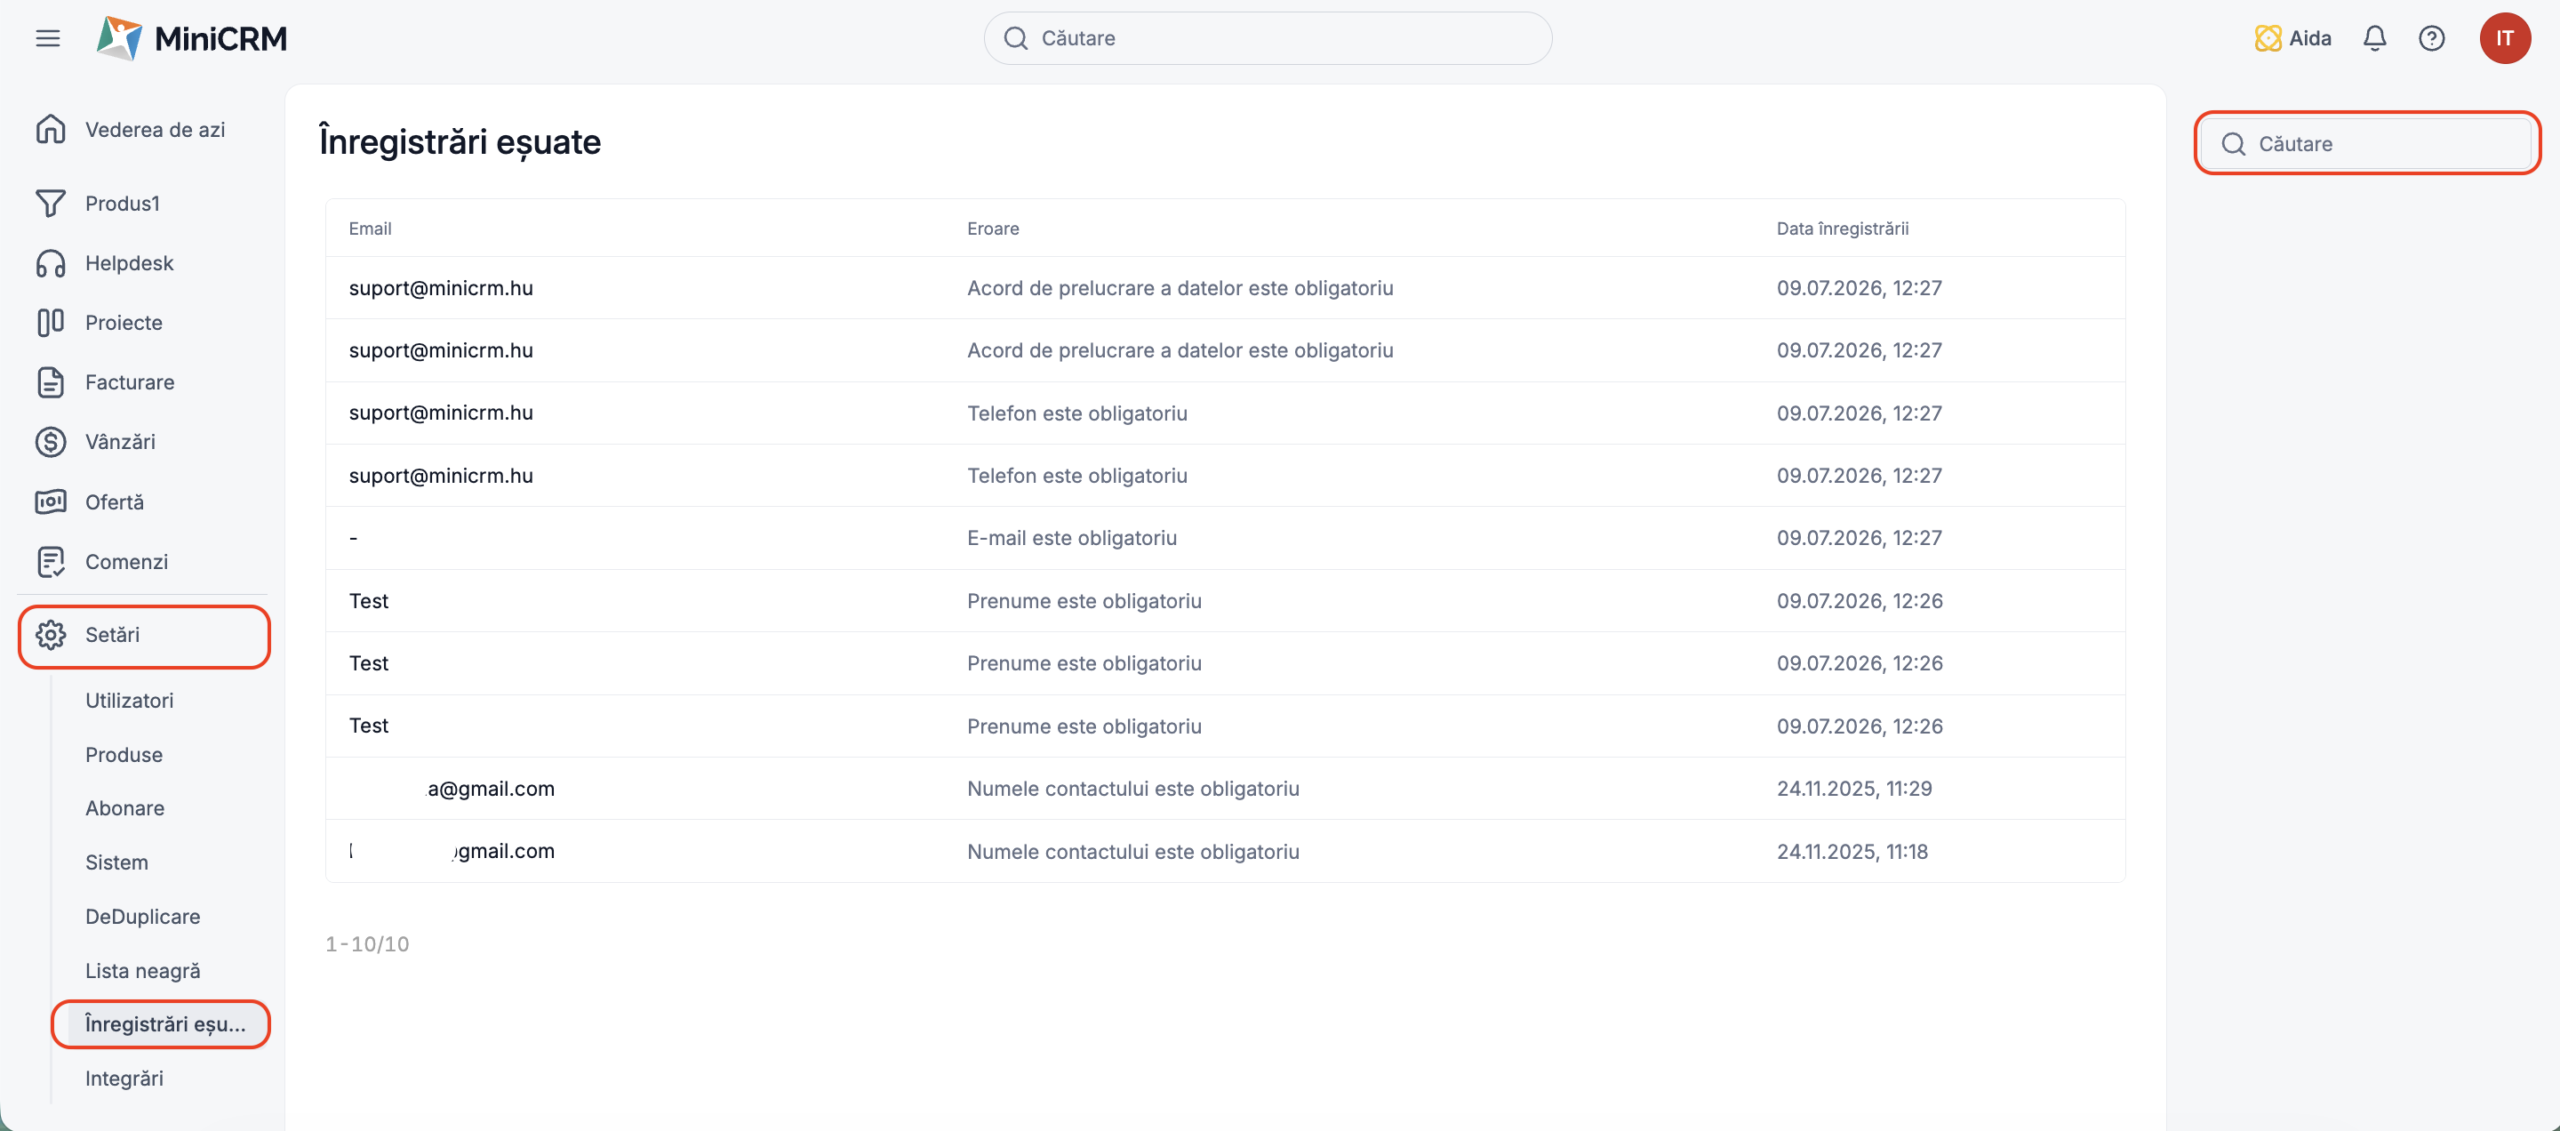Click the Eroare column header

pos(993,228)
